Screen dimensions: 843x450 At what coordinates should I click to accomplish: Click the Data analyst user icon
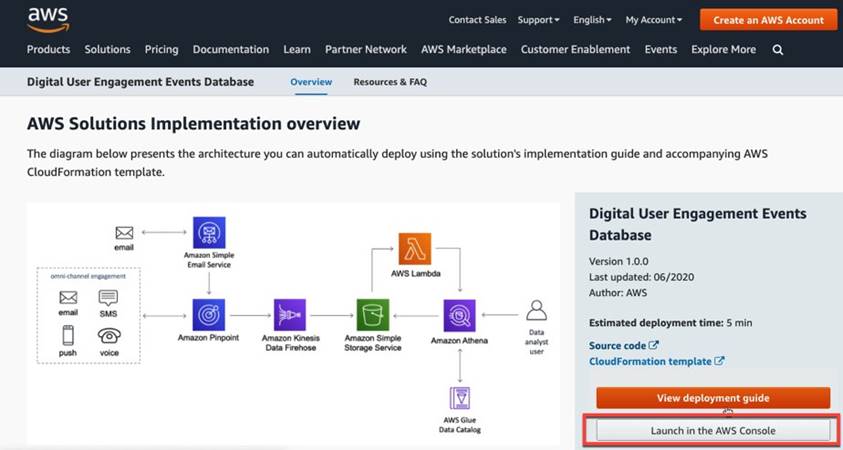coord(536,311)
